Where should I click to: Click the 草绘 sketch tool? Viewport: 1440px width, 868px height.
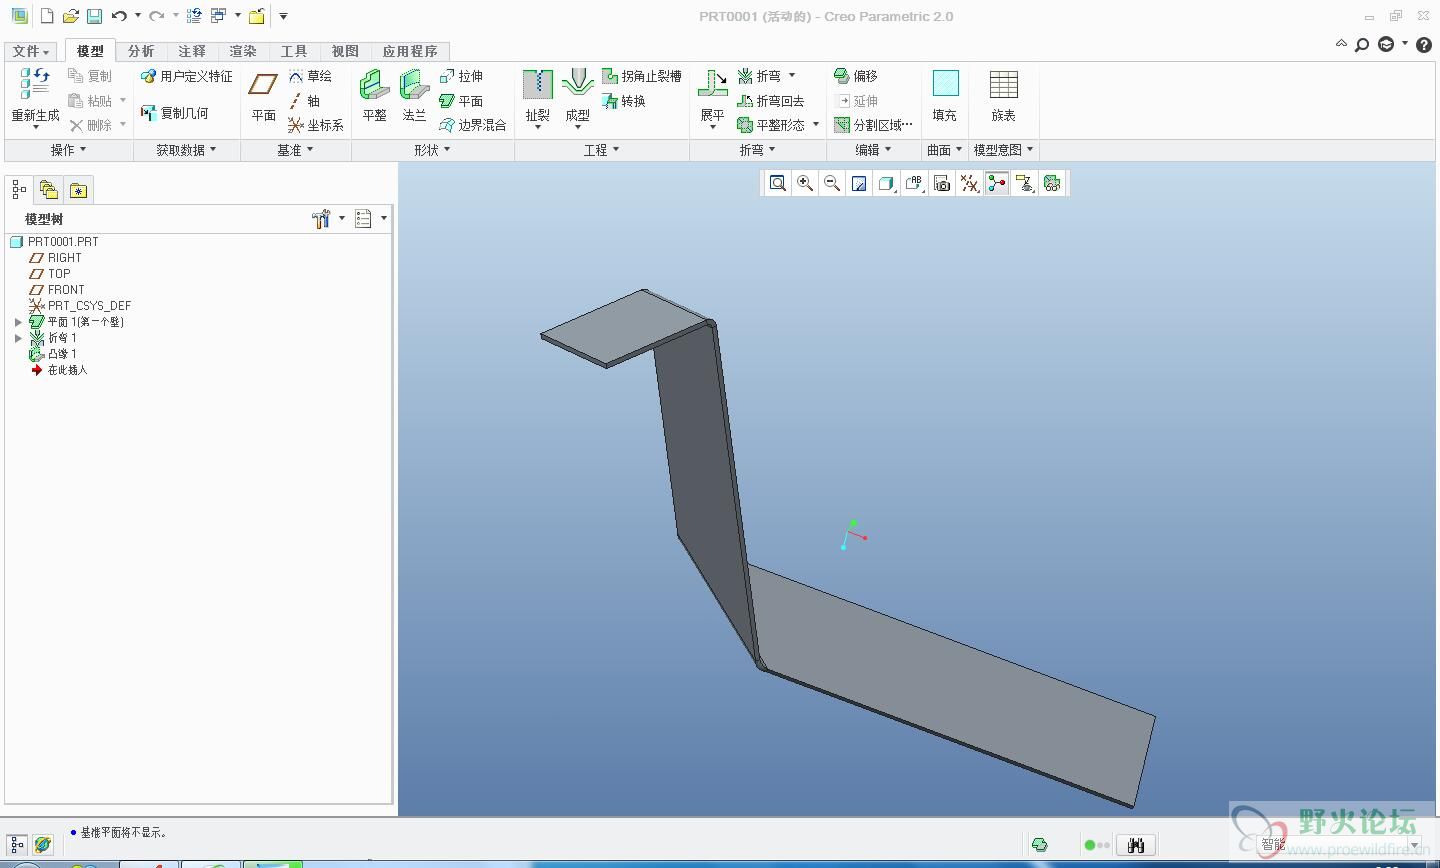(310, 76)
